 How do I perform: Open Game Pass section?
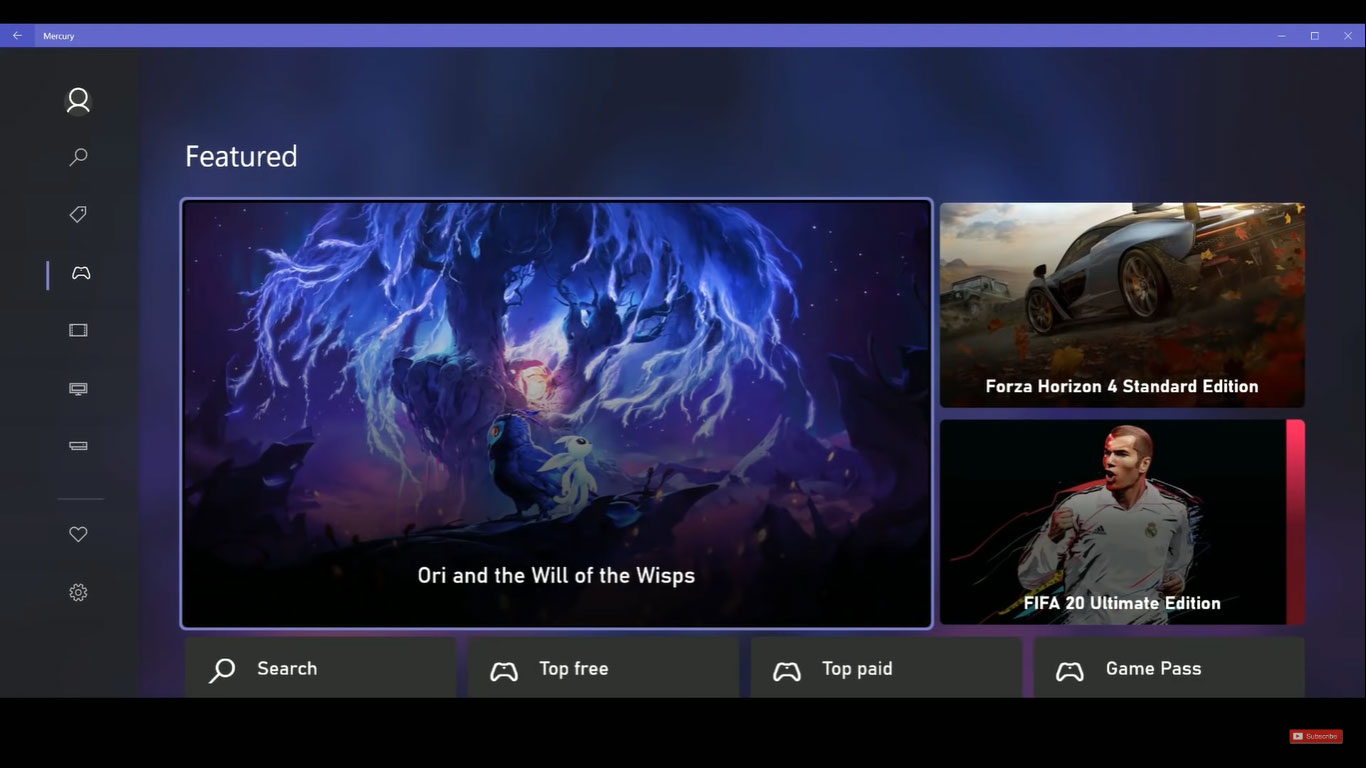1169,668
